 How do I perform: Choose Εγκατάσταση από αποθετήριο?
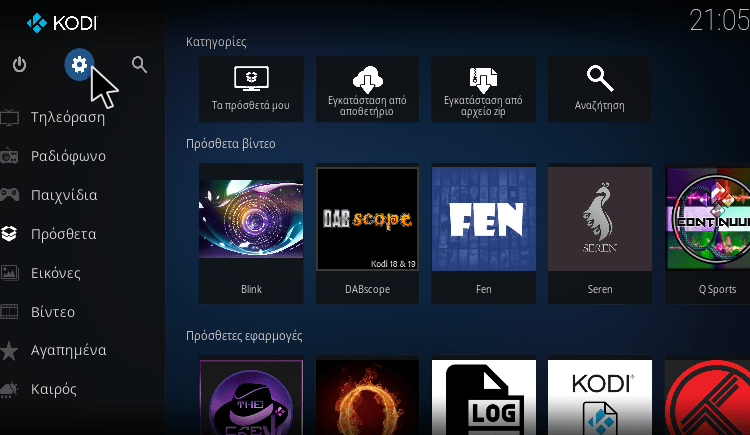pos(367,89)
